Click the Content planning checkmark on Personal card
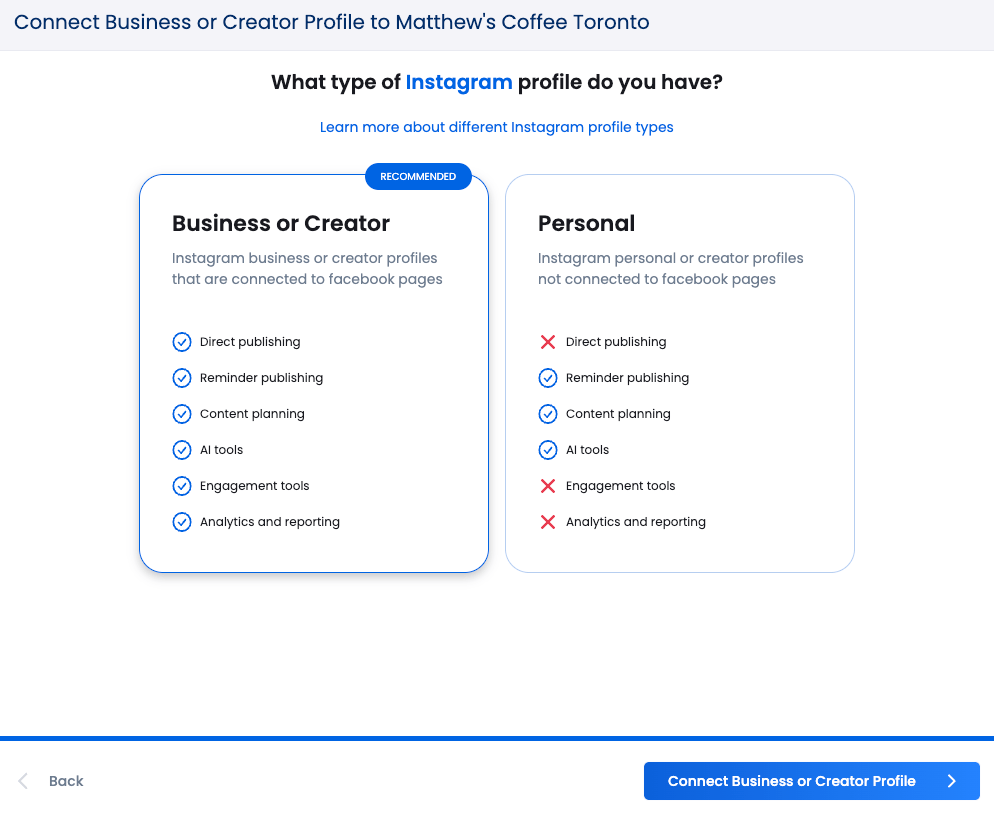994x821 pixels. (548, 413)
